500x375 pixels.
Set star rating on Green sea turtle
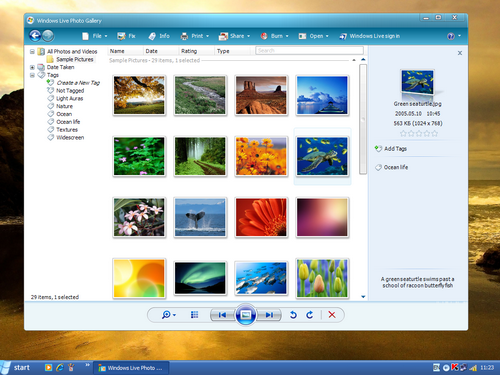point(419,134)
